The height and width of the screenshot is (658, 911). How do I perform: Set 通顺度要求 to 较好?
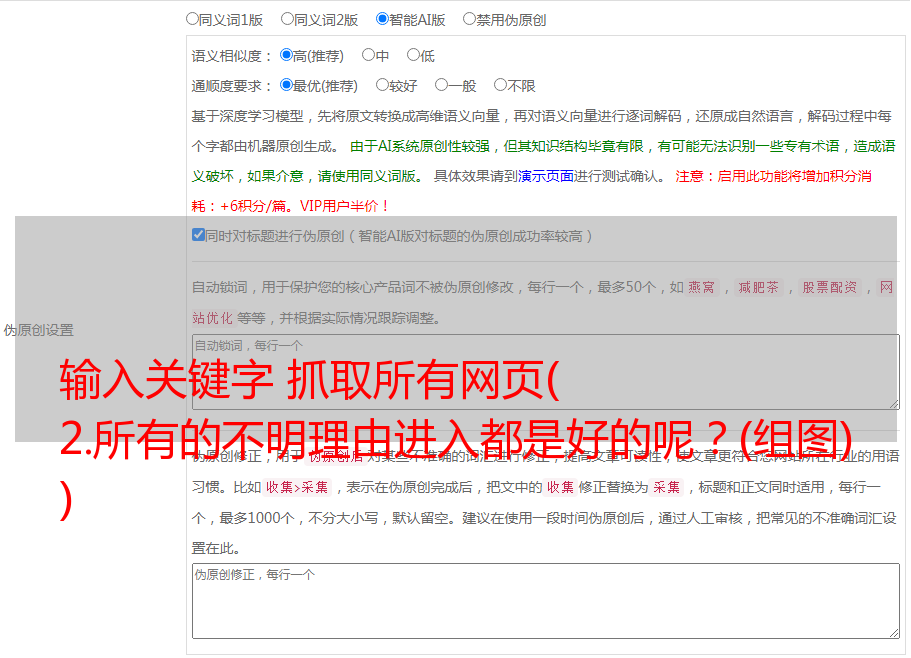[x=382, y=85]
